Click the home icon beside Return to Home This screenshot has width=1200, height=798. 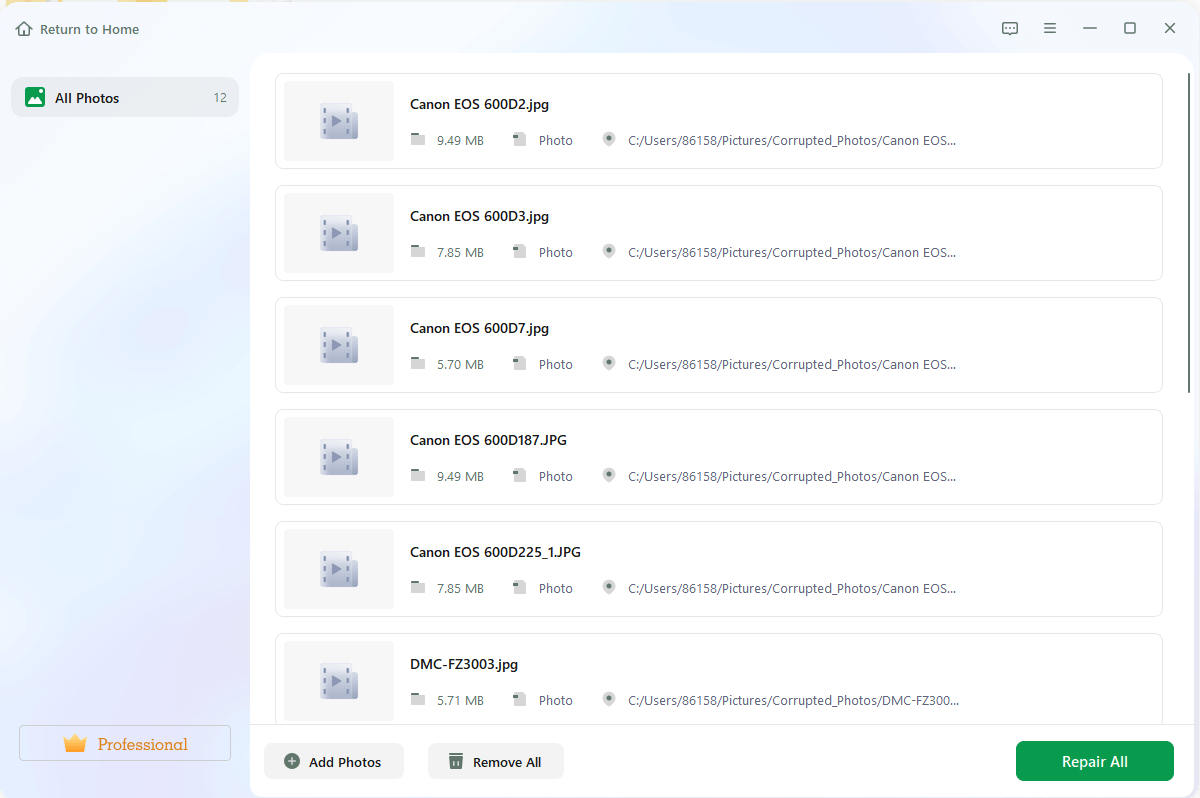coord(25,29)
